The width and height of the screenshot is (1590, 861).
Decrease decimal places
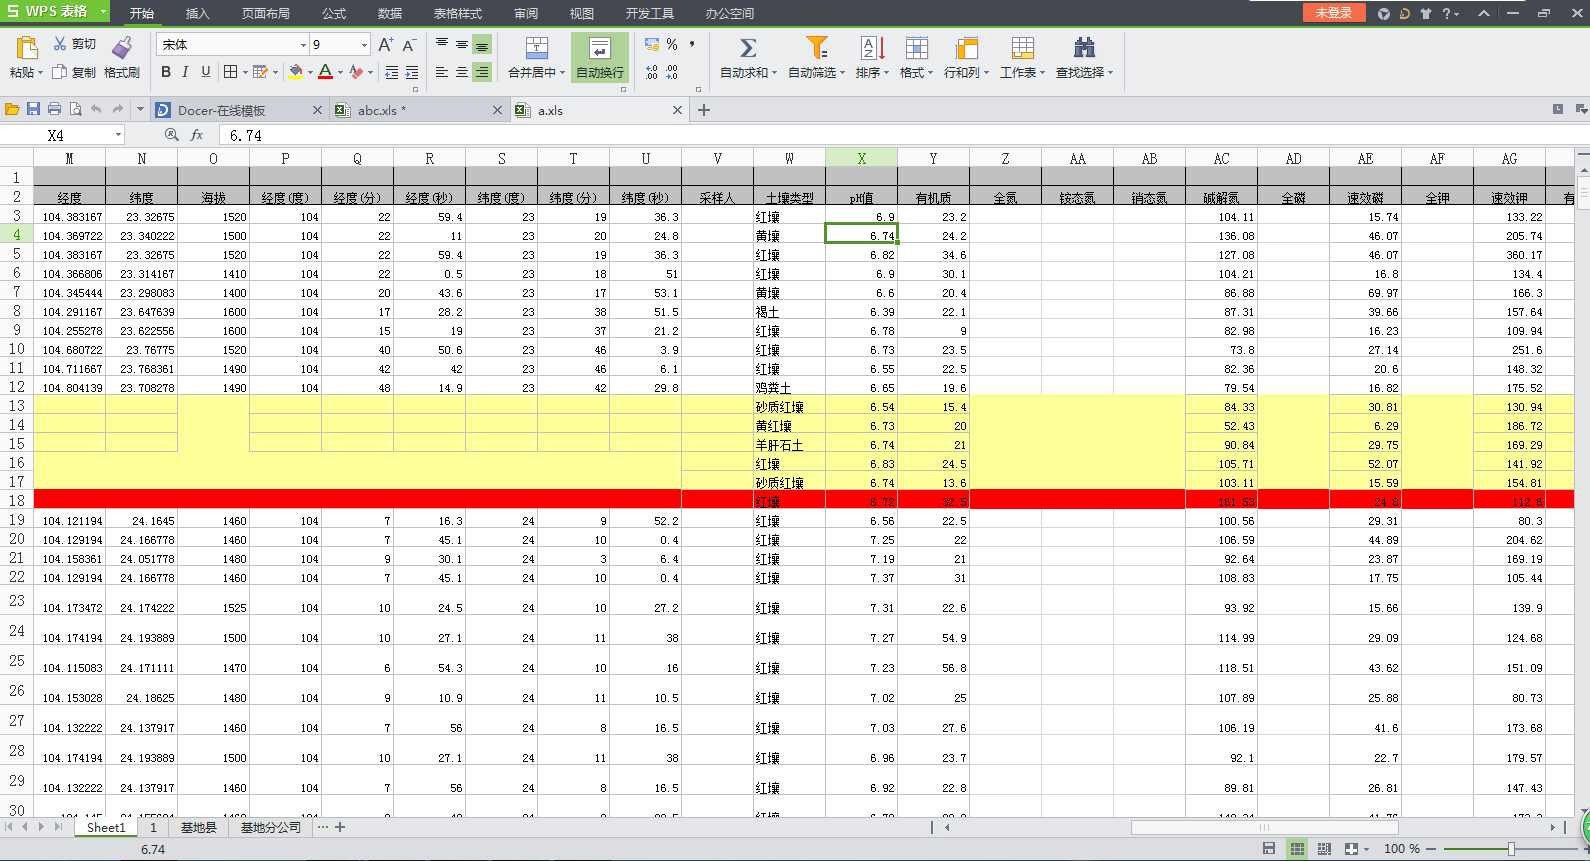(x=672, y=72)
